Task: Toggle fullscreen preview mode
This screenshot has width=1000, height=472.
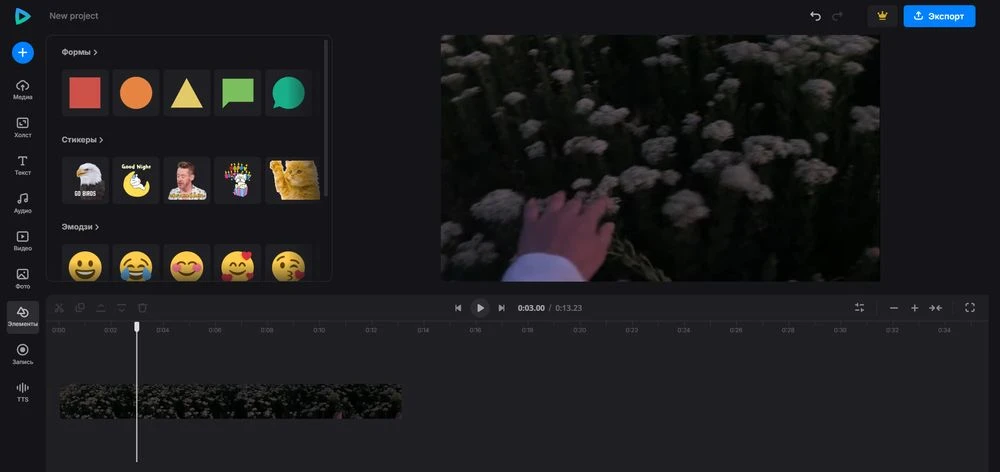Action: pyautogui.click(x=970, y=307)
